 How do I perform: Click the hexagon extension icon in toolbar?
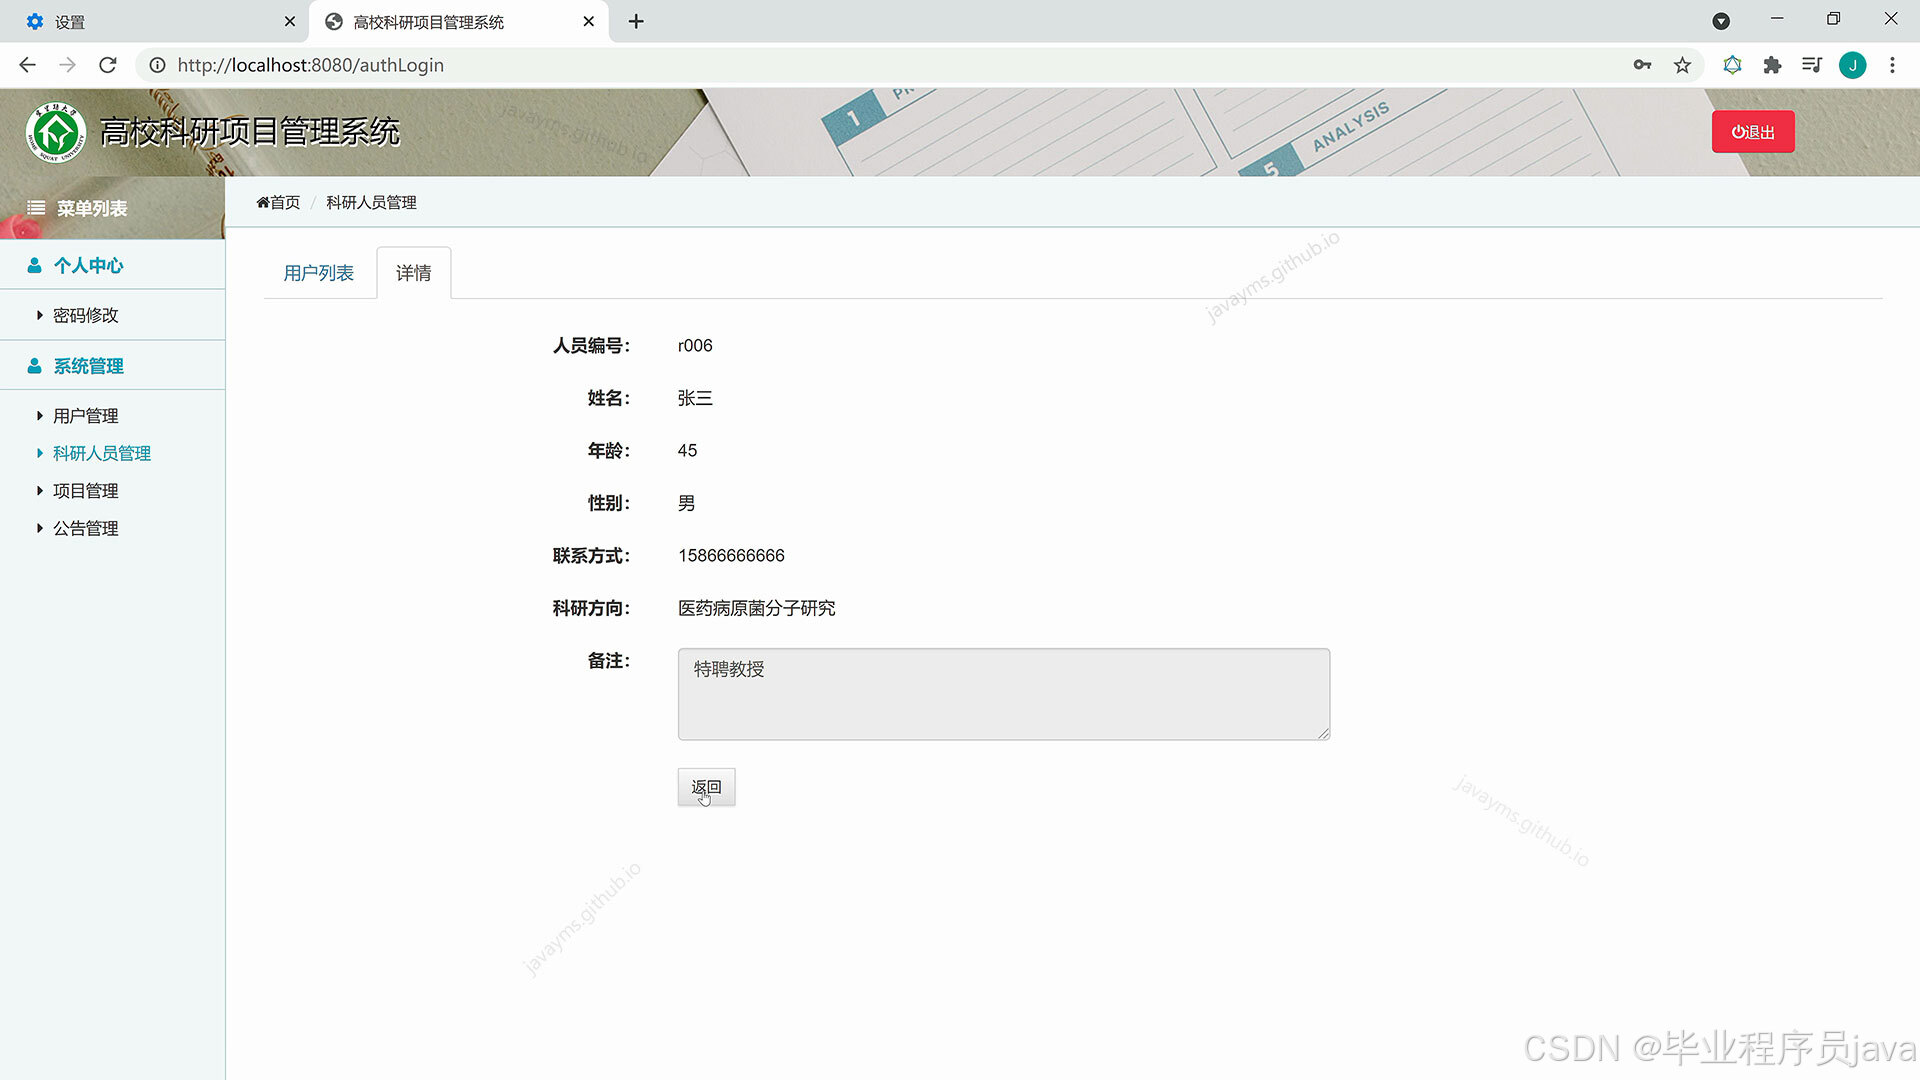pos(1732,65)
